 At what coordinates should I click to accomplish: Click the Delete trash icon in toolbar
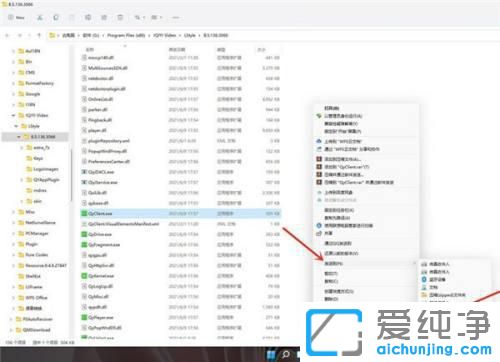pos(120,17)
